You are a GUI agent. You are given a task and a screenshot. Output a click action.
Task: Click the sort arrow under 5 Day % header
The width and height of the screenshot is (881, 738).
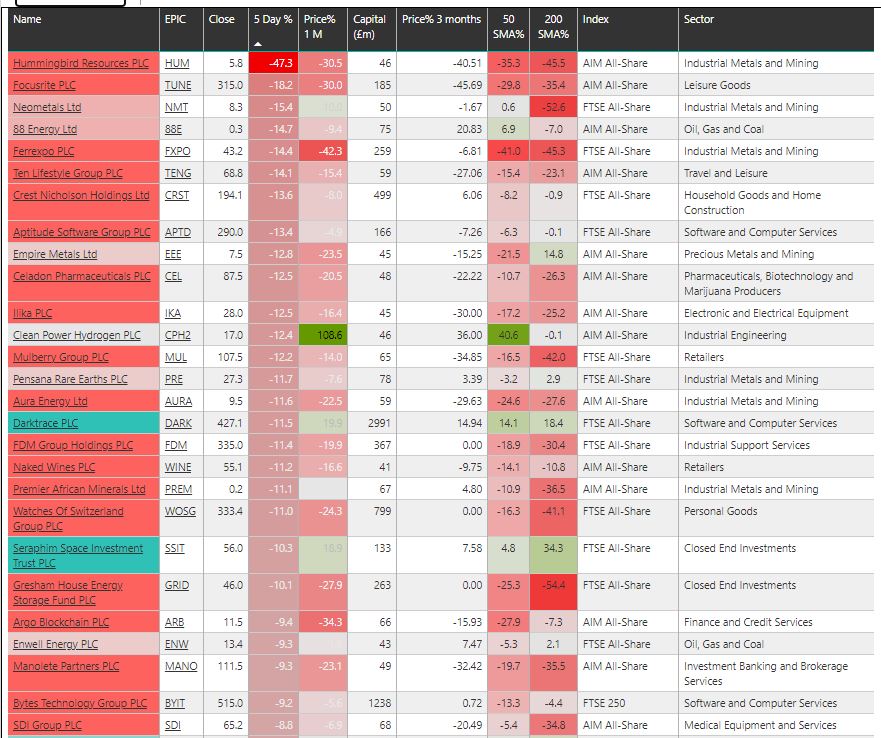coord(259,45)
